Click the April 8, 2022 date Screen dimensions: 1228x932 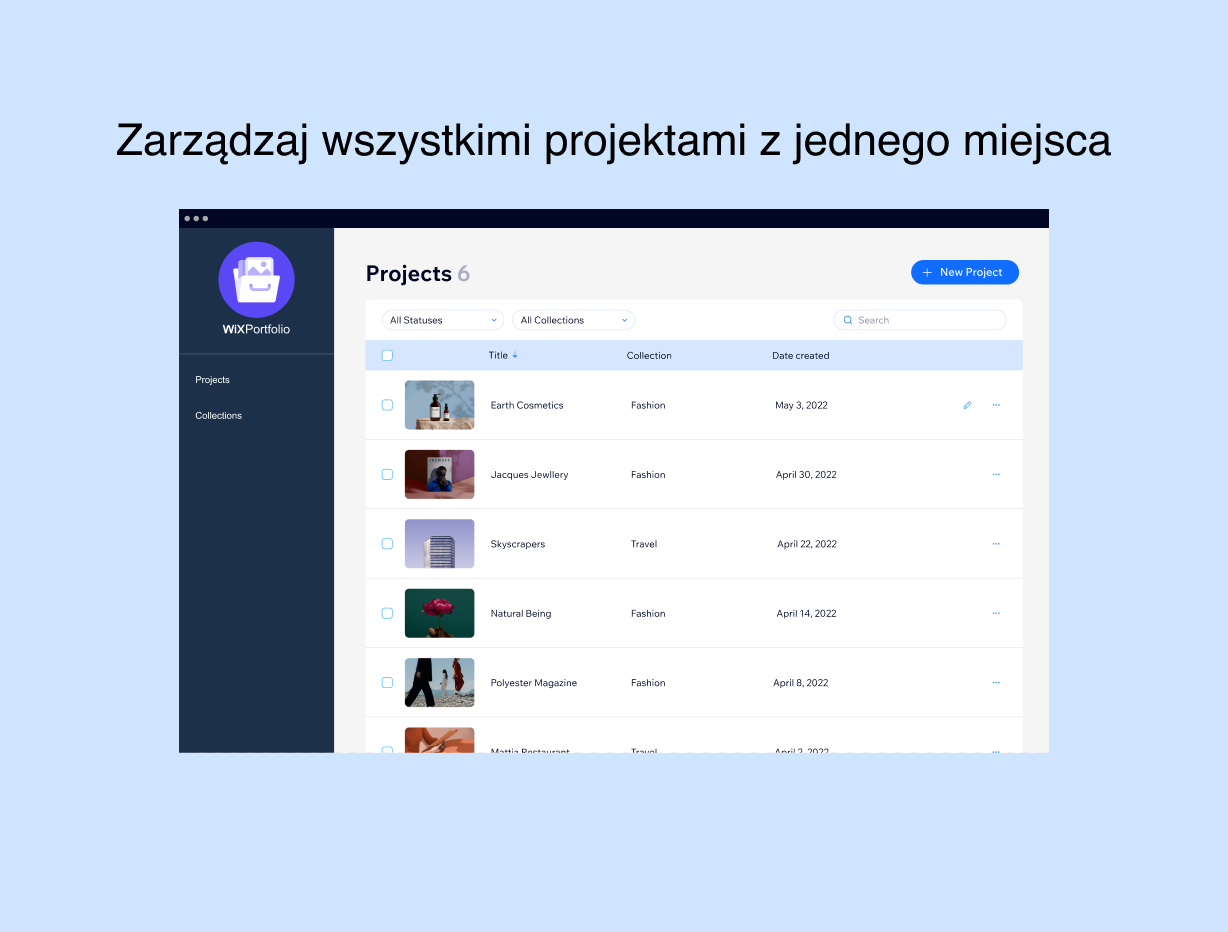801,682
